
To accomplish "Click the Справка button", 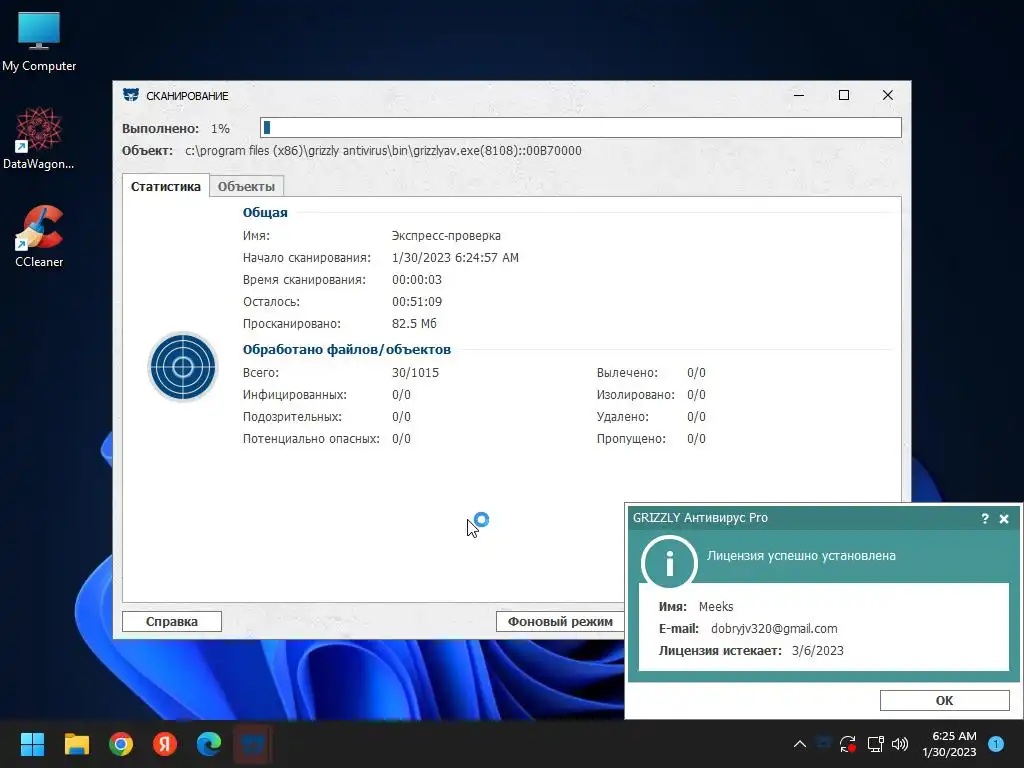I will (172, 622).
